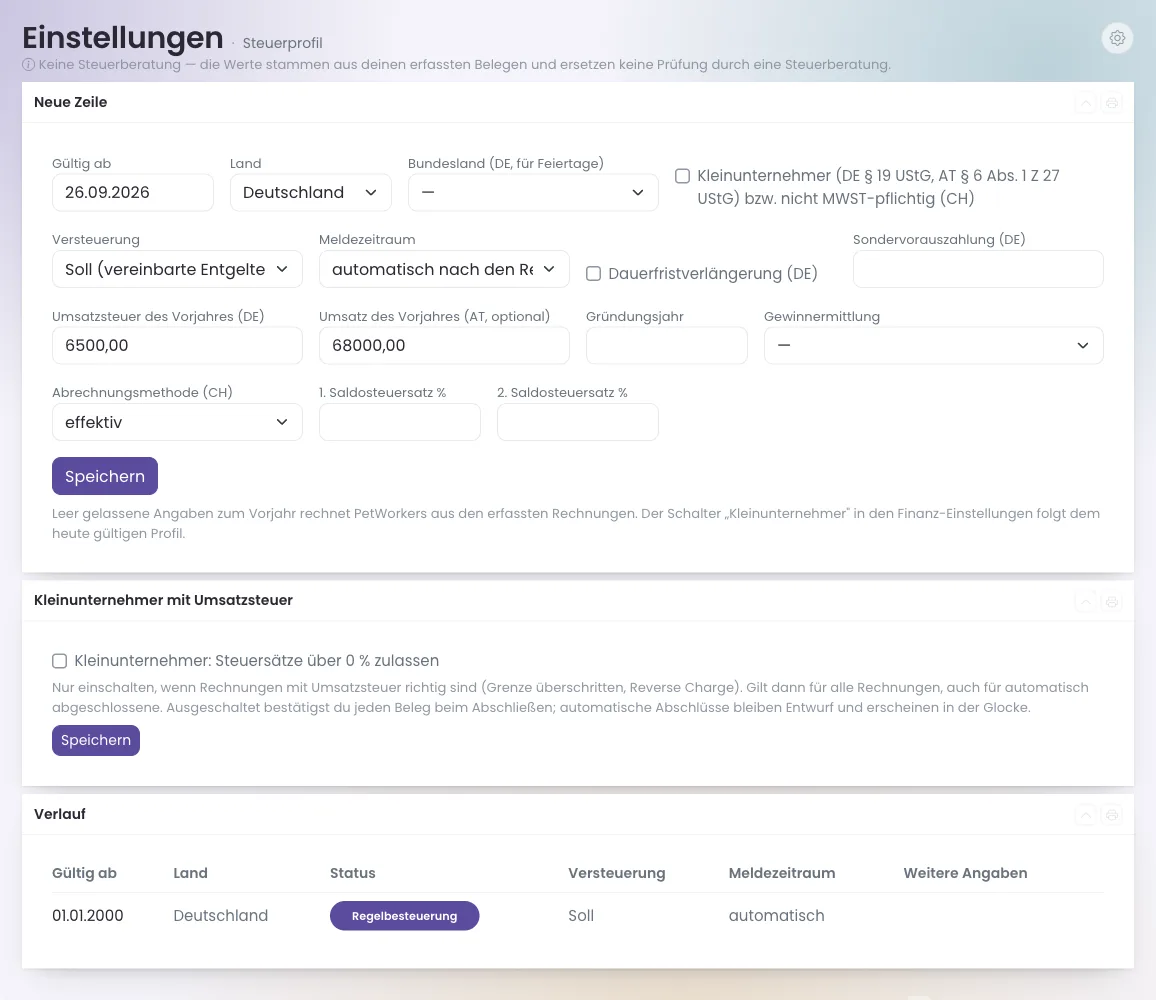Viewport: 1156px width, 1000px height.
Task: Click the Meldezeitraum column header in Verlauf
Action: tap(781, 873)
